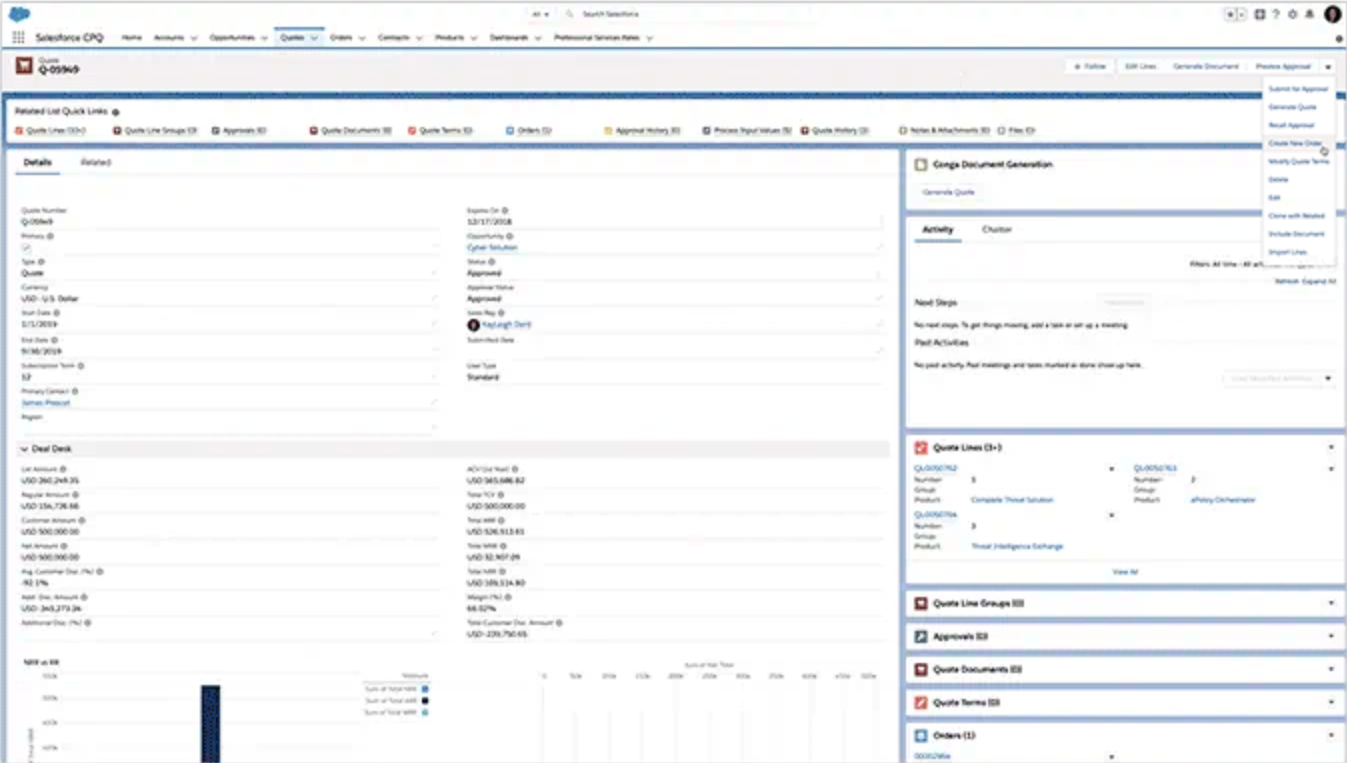Screen dimensions: 1347x763
Task: Click the Generate Document button
Action: (1205, 66)
